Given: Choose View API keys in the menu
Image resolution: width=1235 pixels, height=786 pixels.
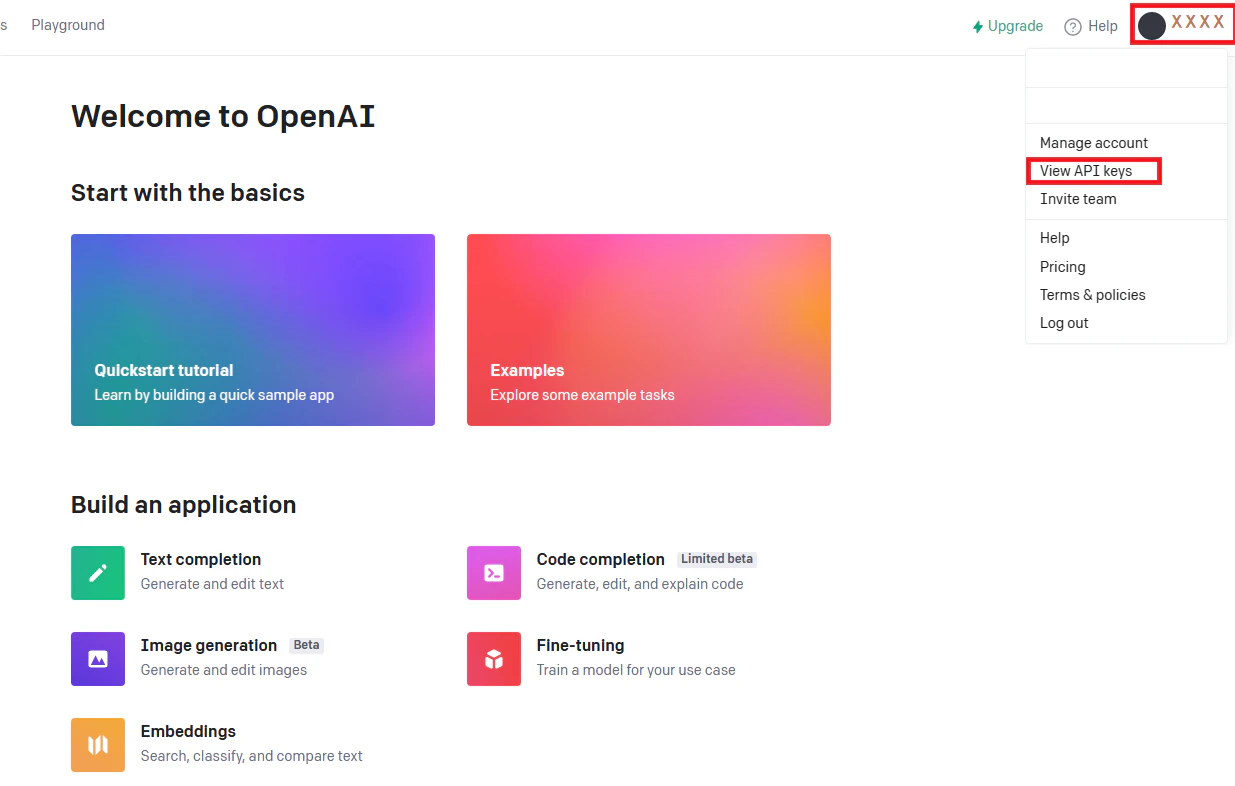Looking at the screenshot, I should tap(1086, 171).
